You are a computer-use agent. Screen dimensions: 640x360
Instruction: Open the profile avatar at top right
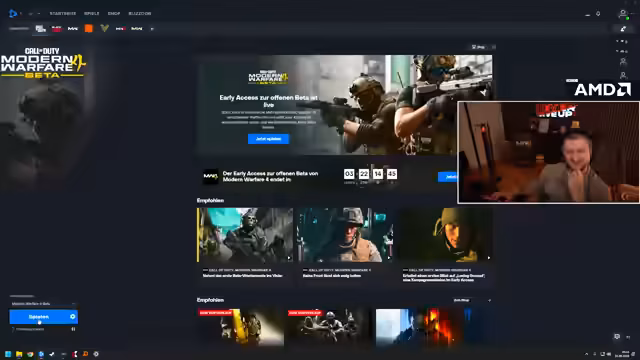(623, 14)
